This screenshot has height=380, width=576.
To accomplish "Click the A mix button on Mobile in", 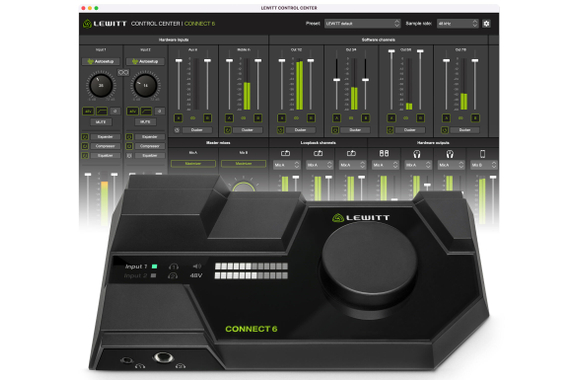I will (x=229, y=118).
